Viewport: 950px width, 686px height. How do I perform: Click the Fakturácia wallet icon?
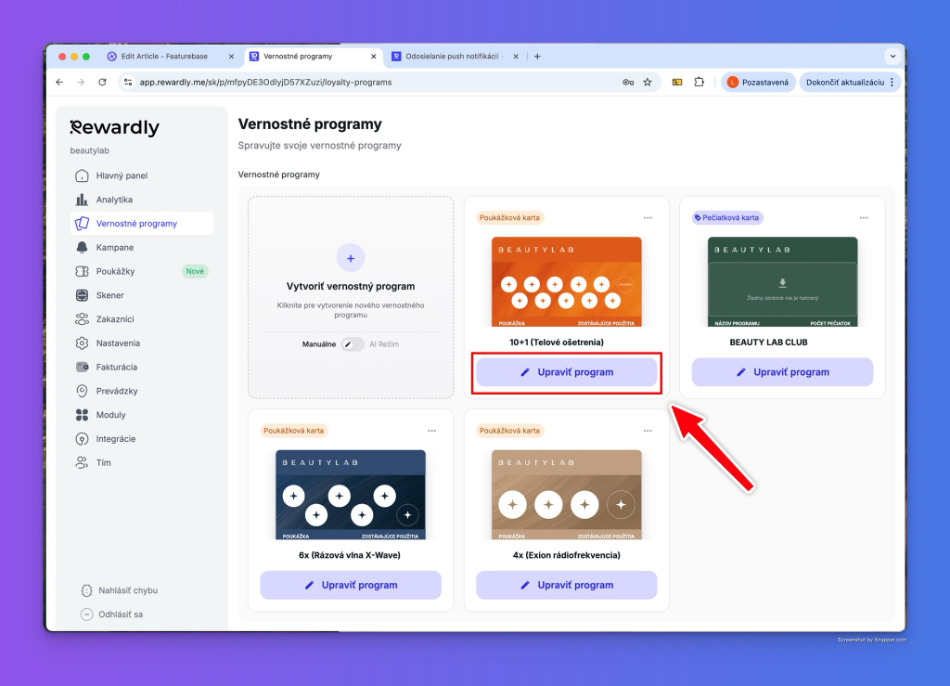(82, 367)
